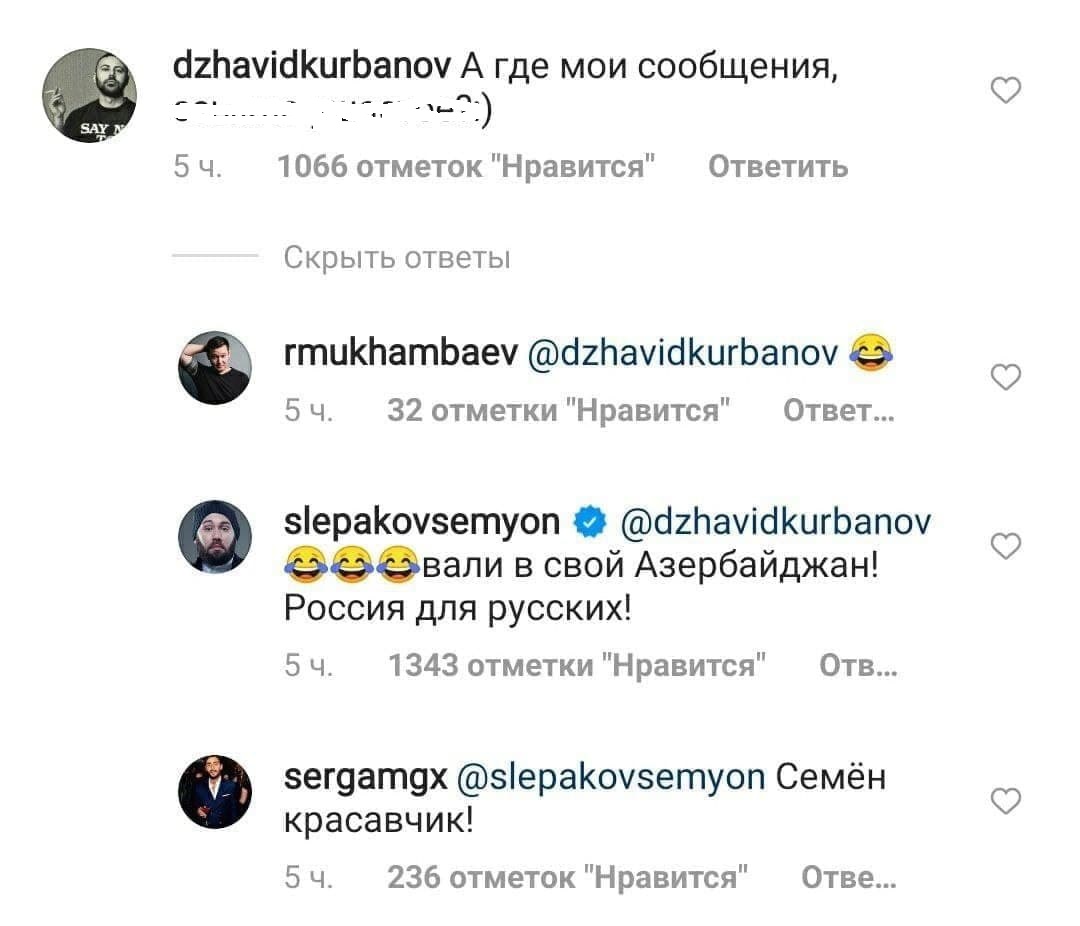
Task: Reply to rmukhambaev's comment
Action: [x=839, y=410]
